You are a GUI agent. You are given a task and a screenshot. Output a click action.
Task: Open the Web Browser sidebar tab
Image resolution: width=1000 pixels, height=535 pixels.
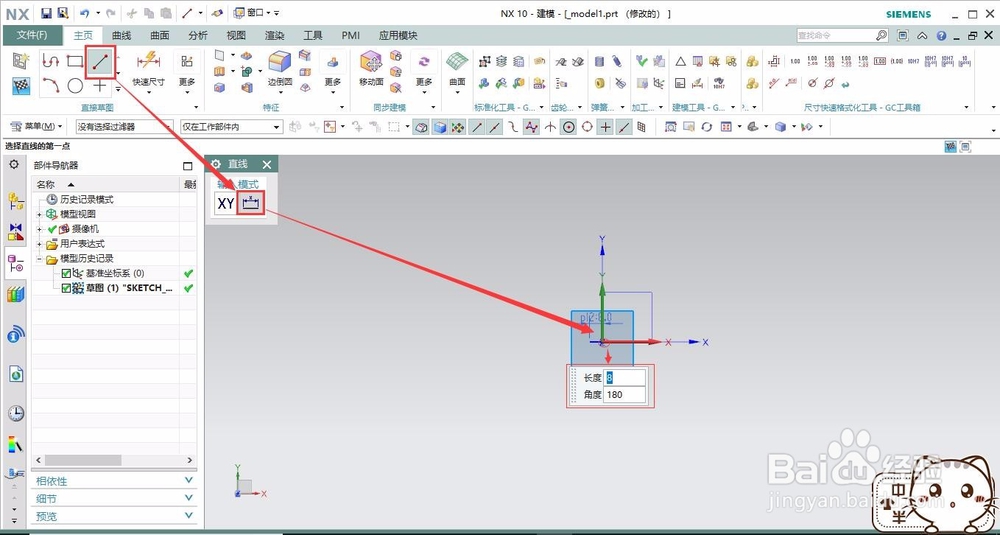tap(16, 374)
